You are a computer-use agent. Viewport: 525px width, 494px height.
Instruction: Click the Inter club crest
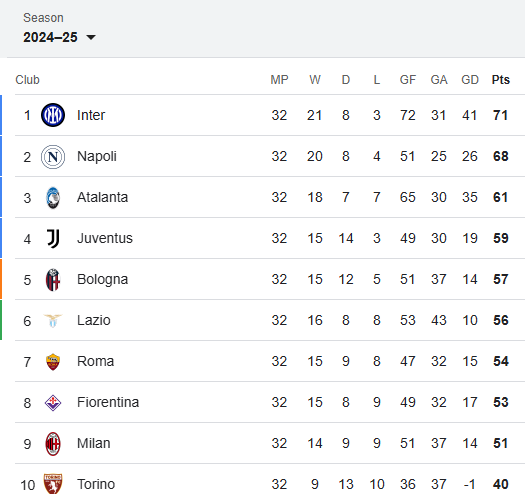pos(53,115)
